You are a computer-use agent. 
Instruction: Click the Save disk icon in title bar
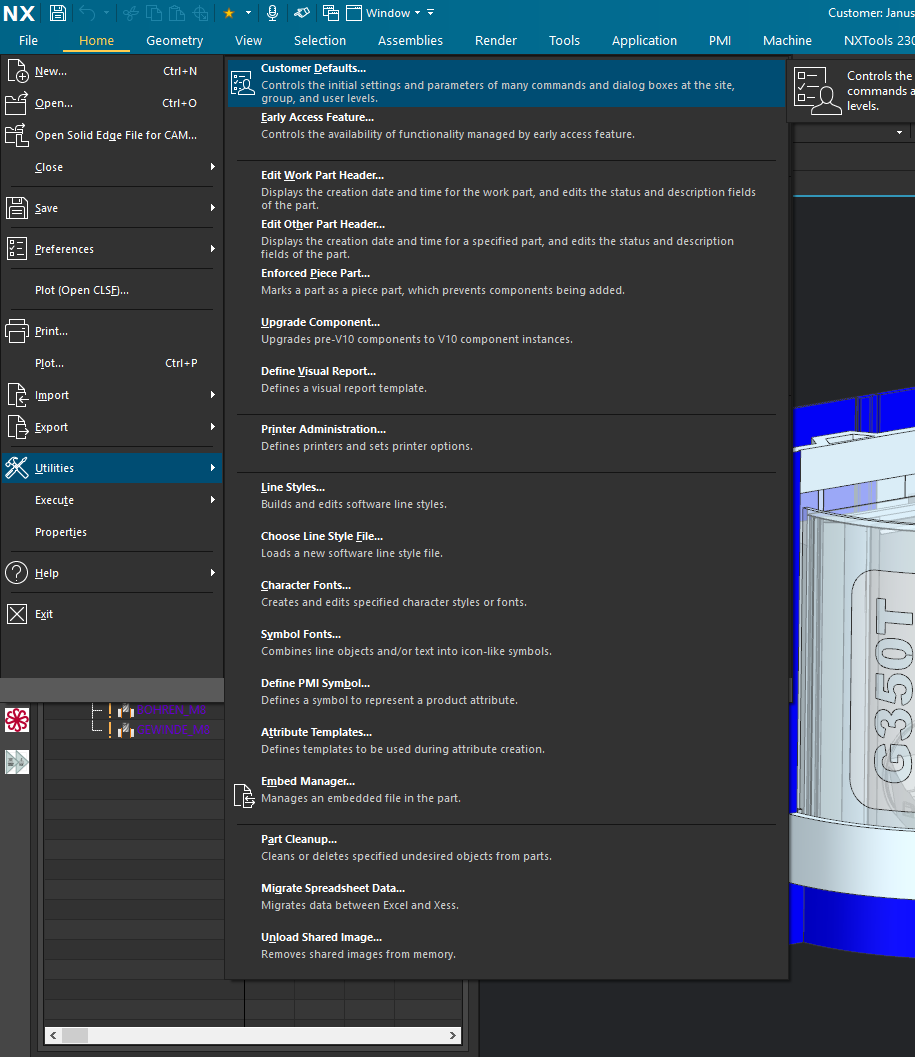[57, 13]
